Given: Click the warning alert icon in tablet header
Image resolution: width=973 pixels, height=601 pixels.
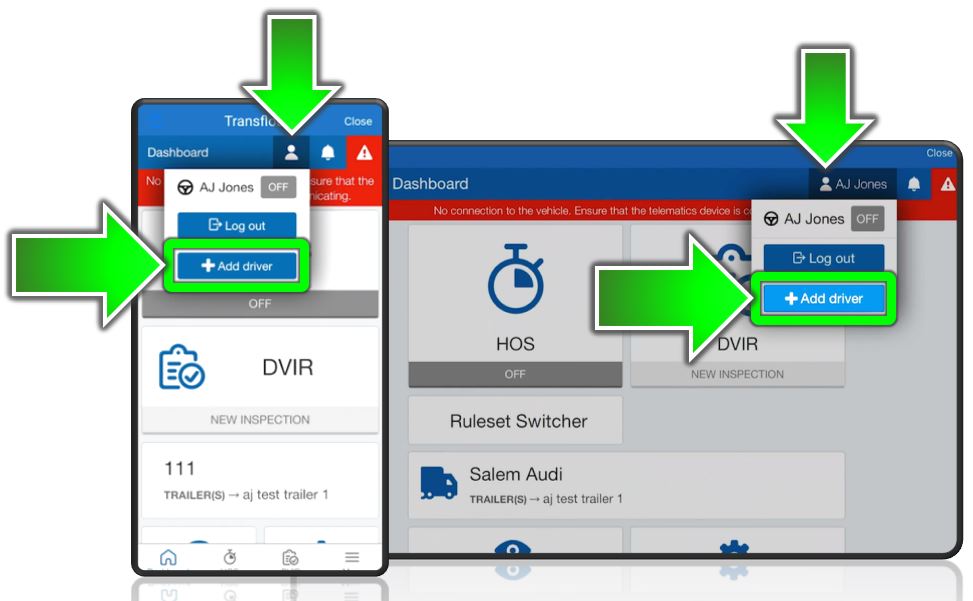Looking at the screenshot, I should click(x=947, y=184).
